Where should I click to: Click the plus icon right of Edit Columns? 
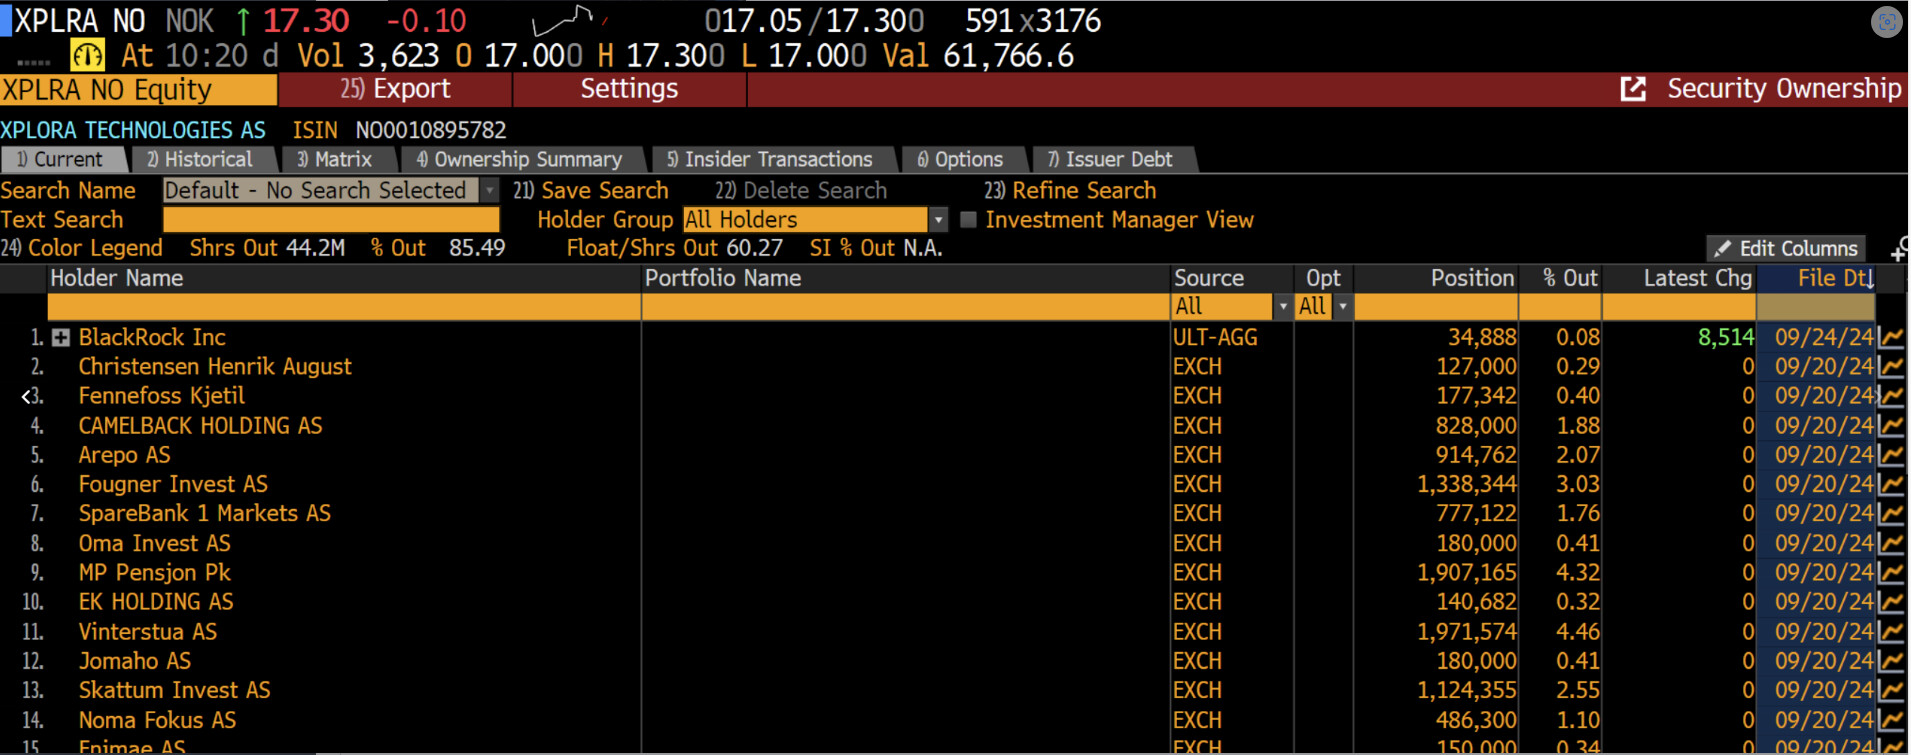[1899, 249]
